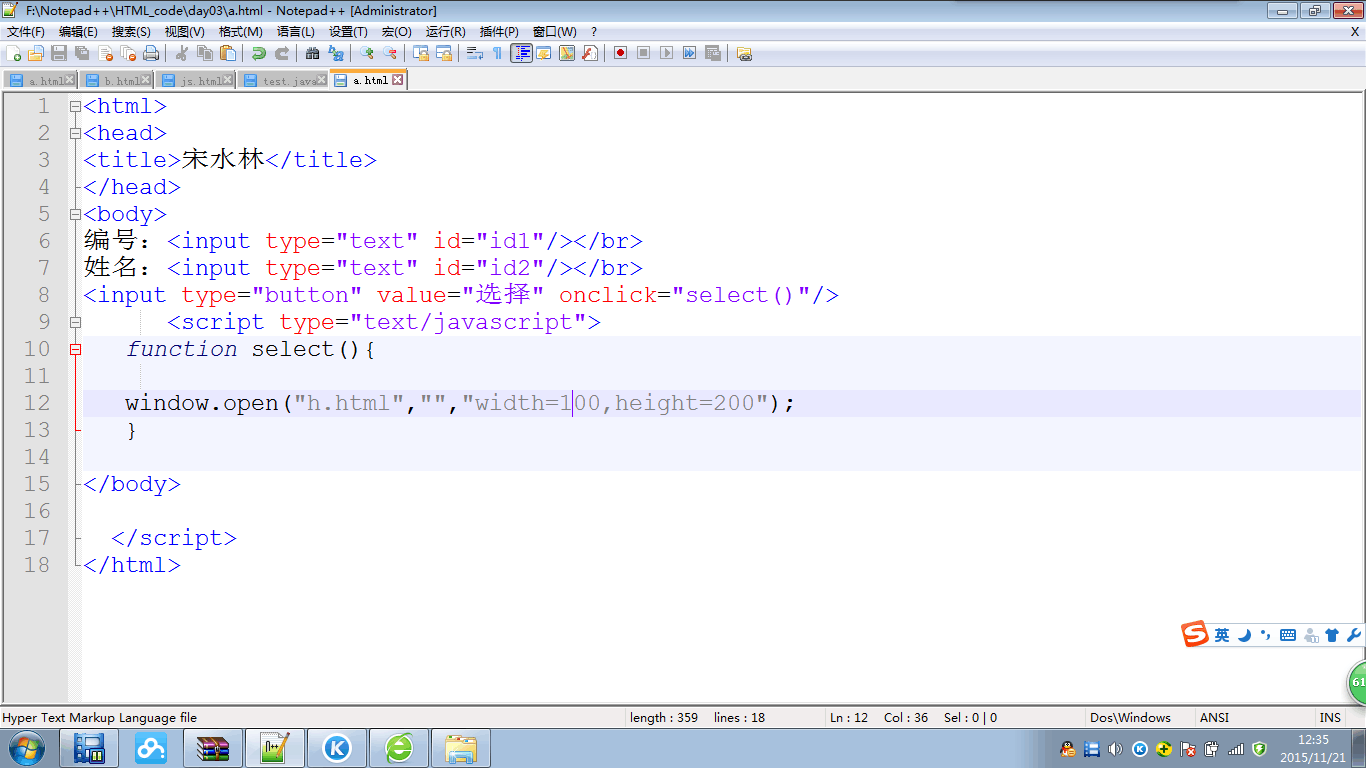This screenshot has width=1366, height=768.
Task: Click the Save All toolbar icon
Action: click(82, 53)
